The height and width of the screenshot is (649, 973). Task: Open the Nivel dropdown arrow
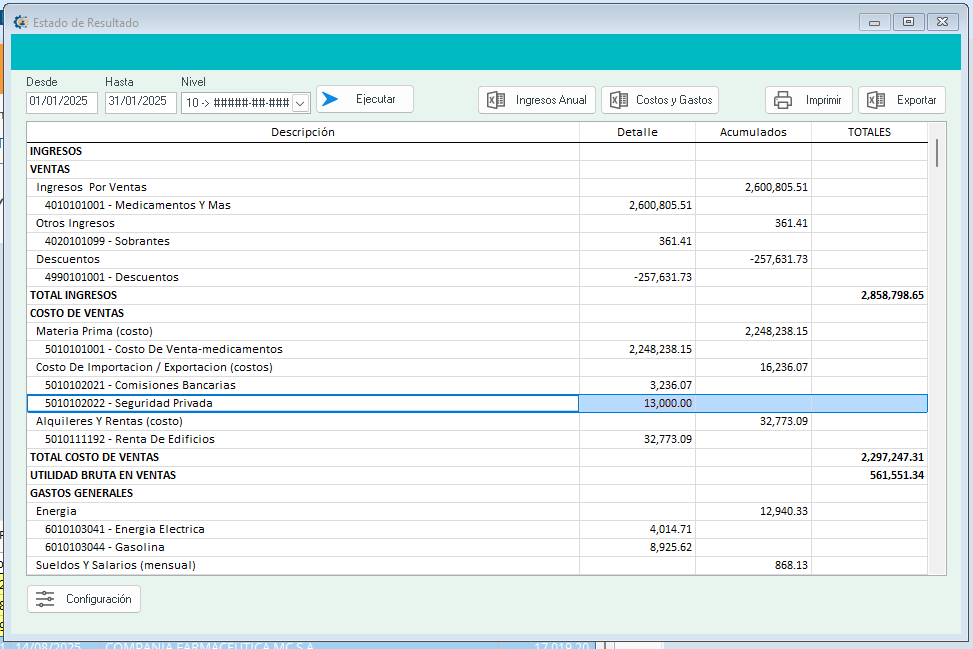point(300,103)
